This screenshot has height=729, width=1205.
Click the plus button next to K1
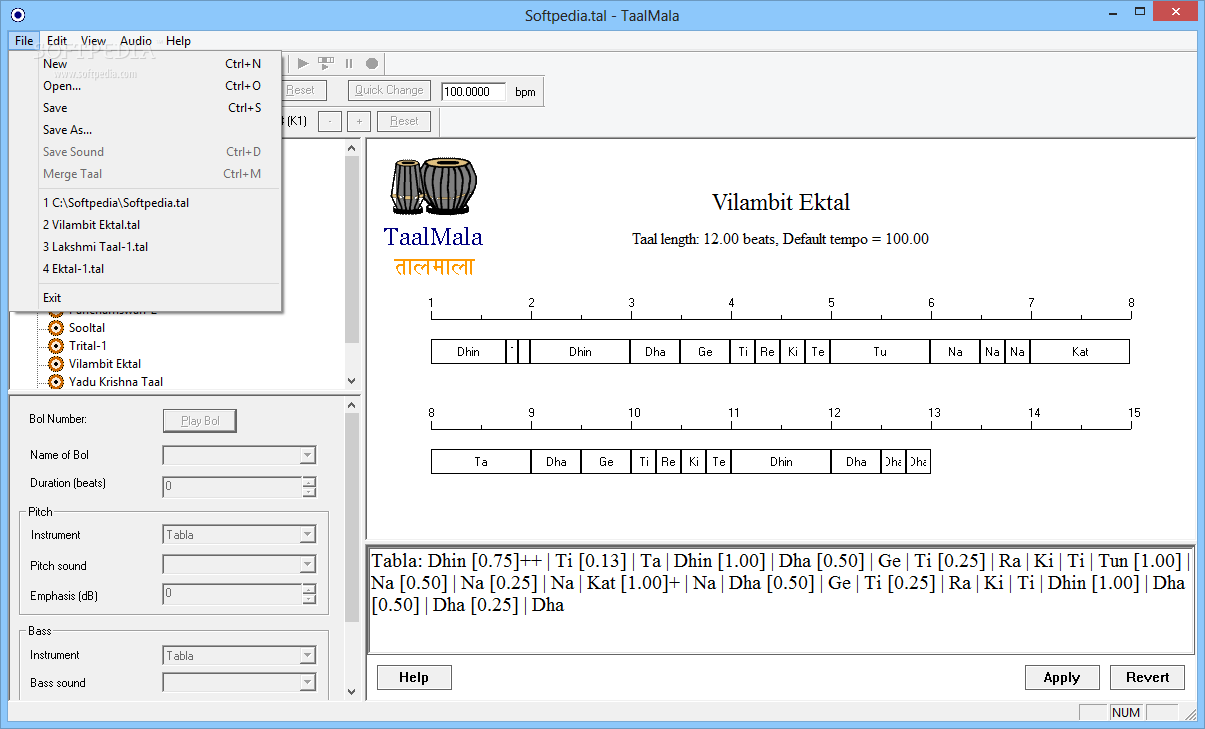(359, 121)
